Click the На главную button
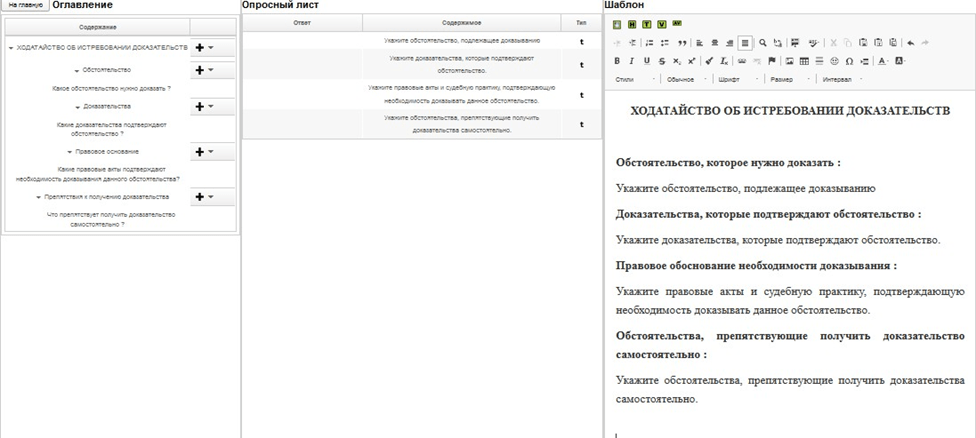976x438 pixels. pyautogui.click(x=25, y=5)
